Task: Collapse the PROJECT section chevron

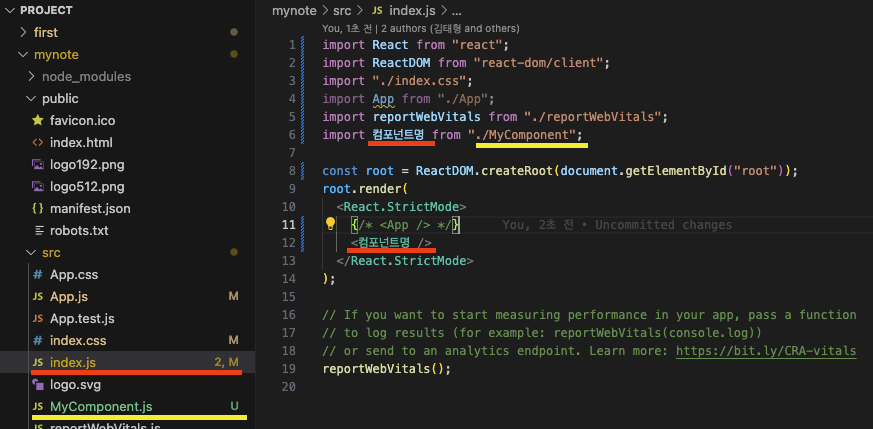Action: (10, 11)
